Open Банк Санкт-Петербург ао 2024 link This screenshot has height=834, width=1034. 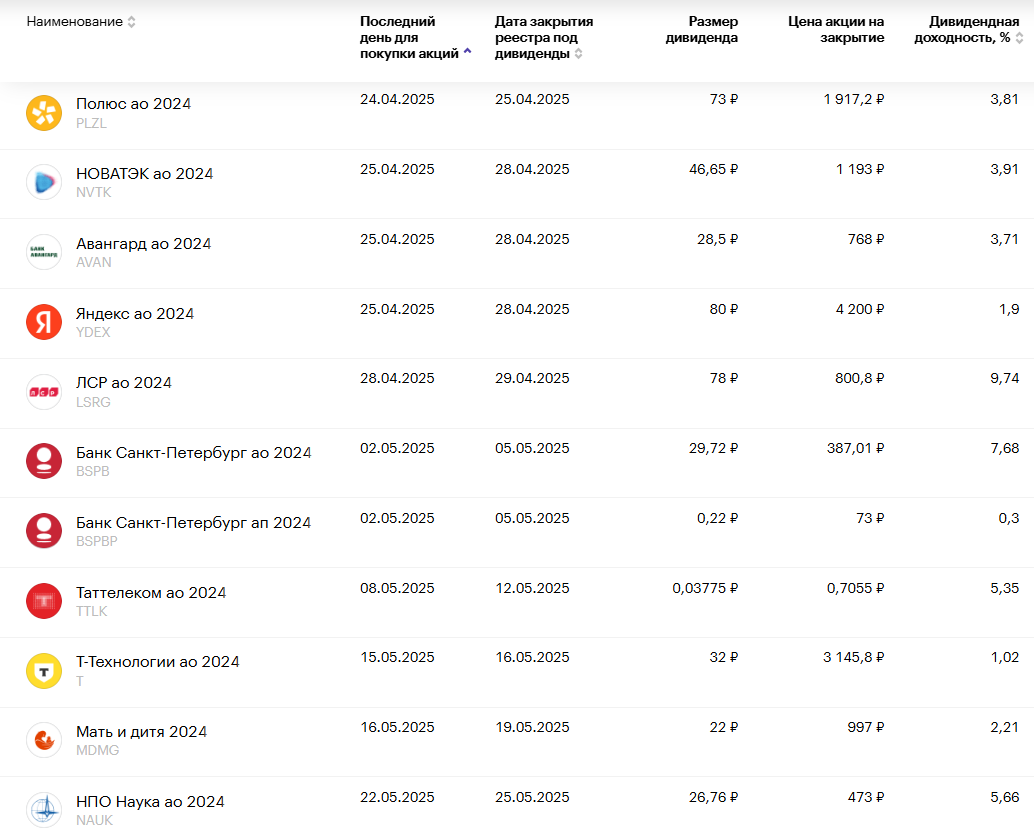(194, 453)
